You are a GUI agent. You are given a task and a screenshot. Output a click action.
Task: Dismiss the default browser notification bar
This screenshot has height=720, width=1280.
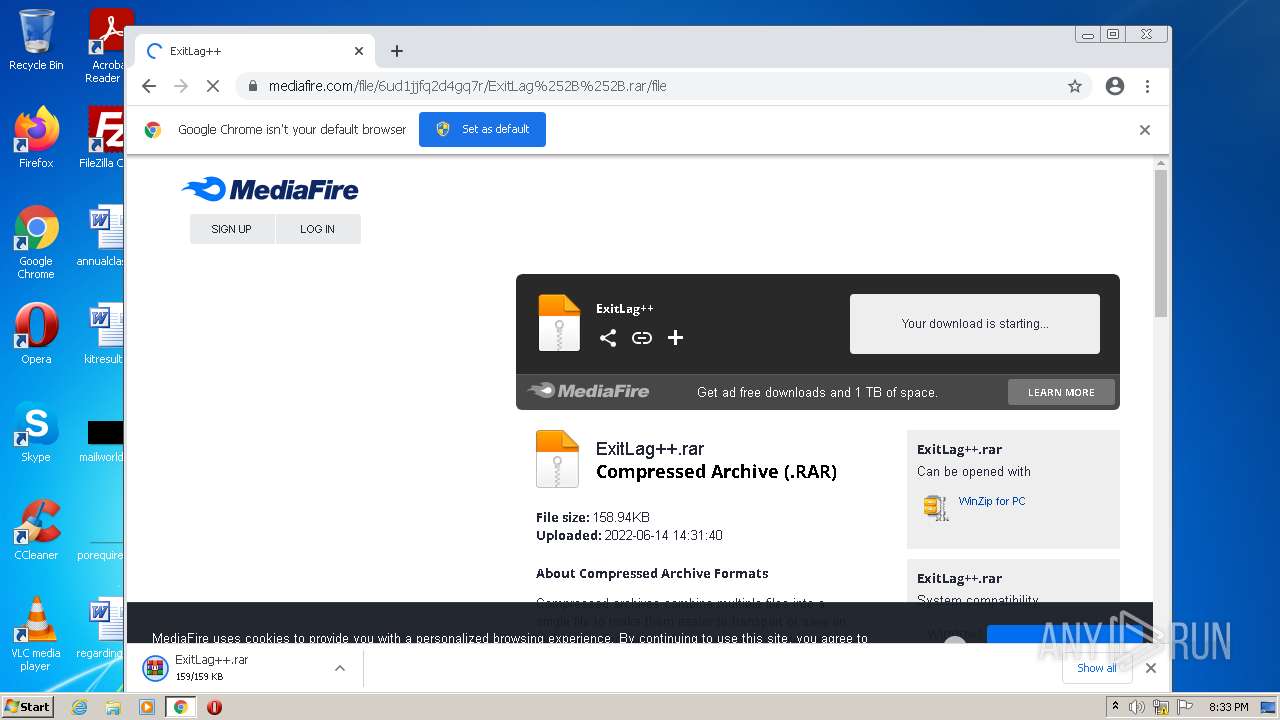(1145, 130)
